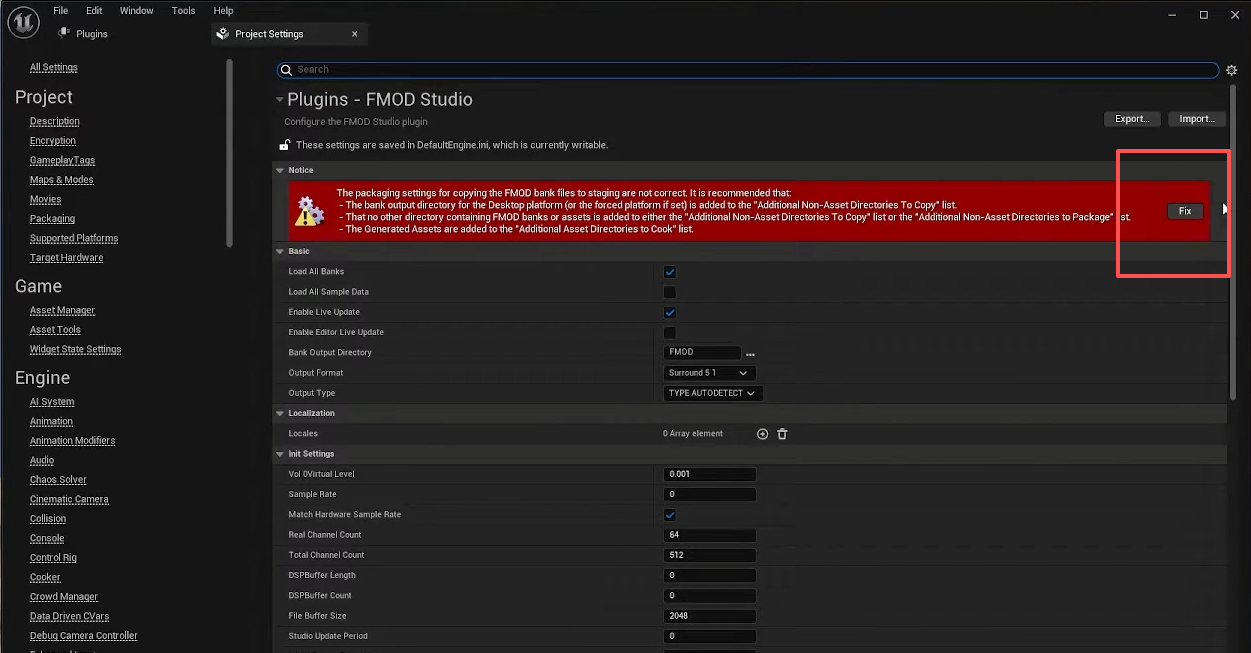Uncheck Match Hardware Sample Rate

(x=669, y=514)
